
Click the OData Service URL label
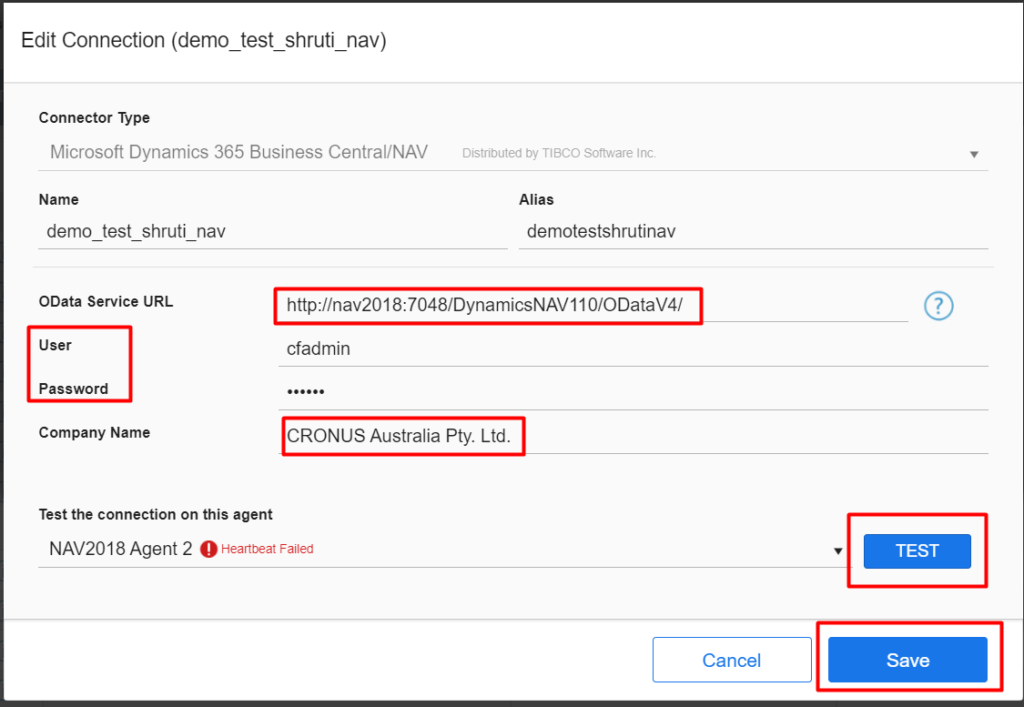(x=106, y=302)
